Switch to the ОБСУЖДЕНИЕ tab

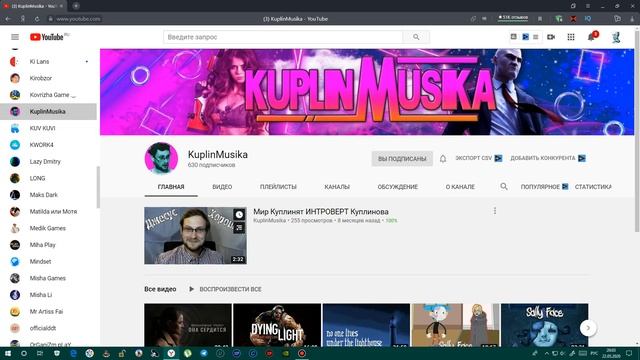398,187
